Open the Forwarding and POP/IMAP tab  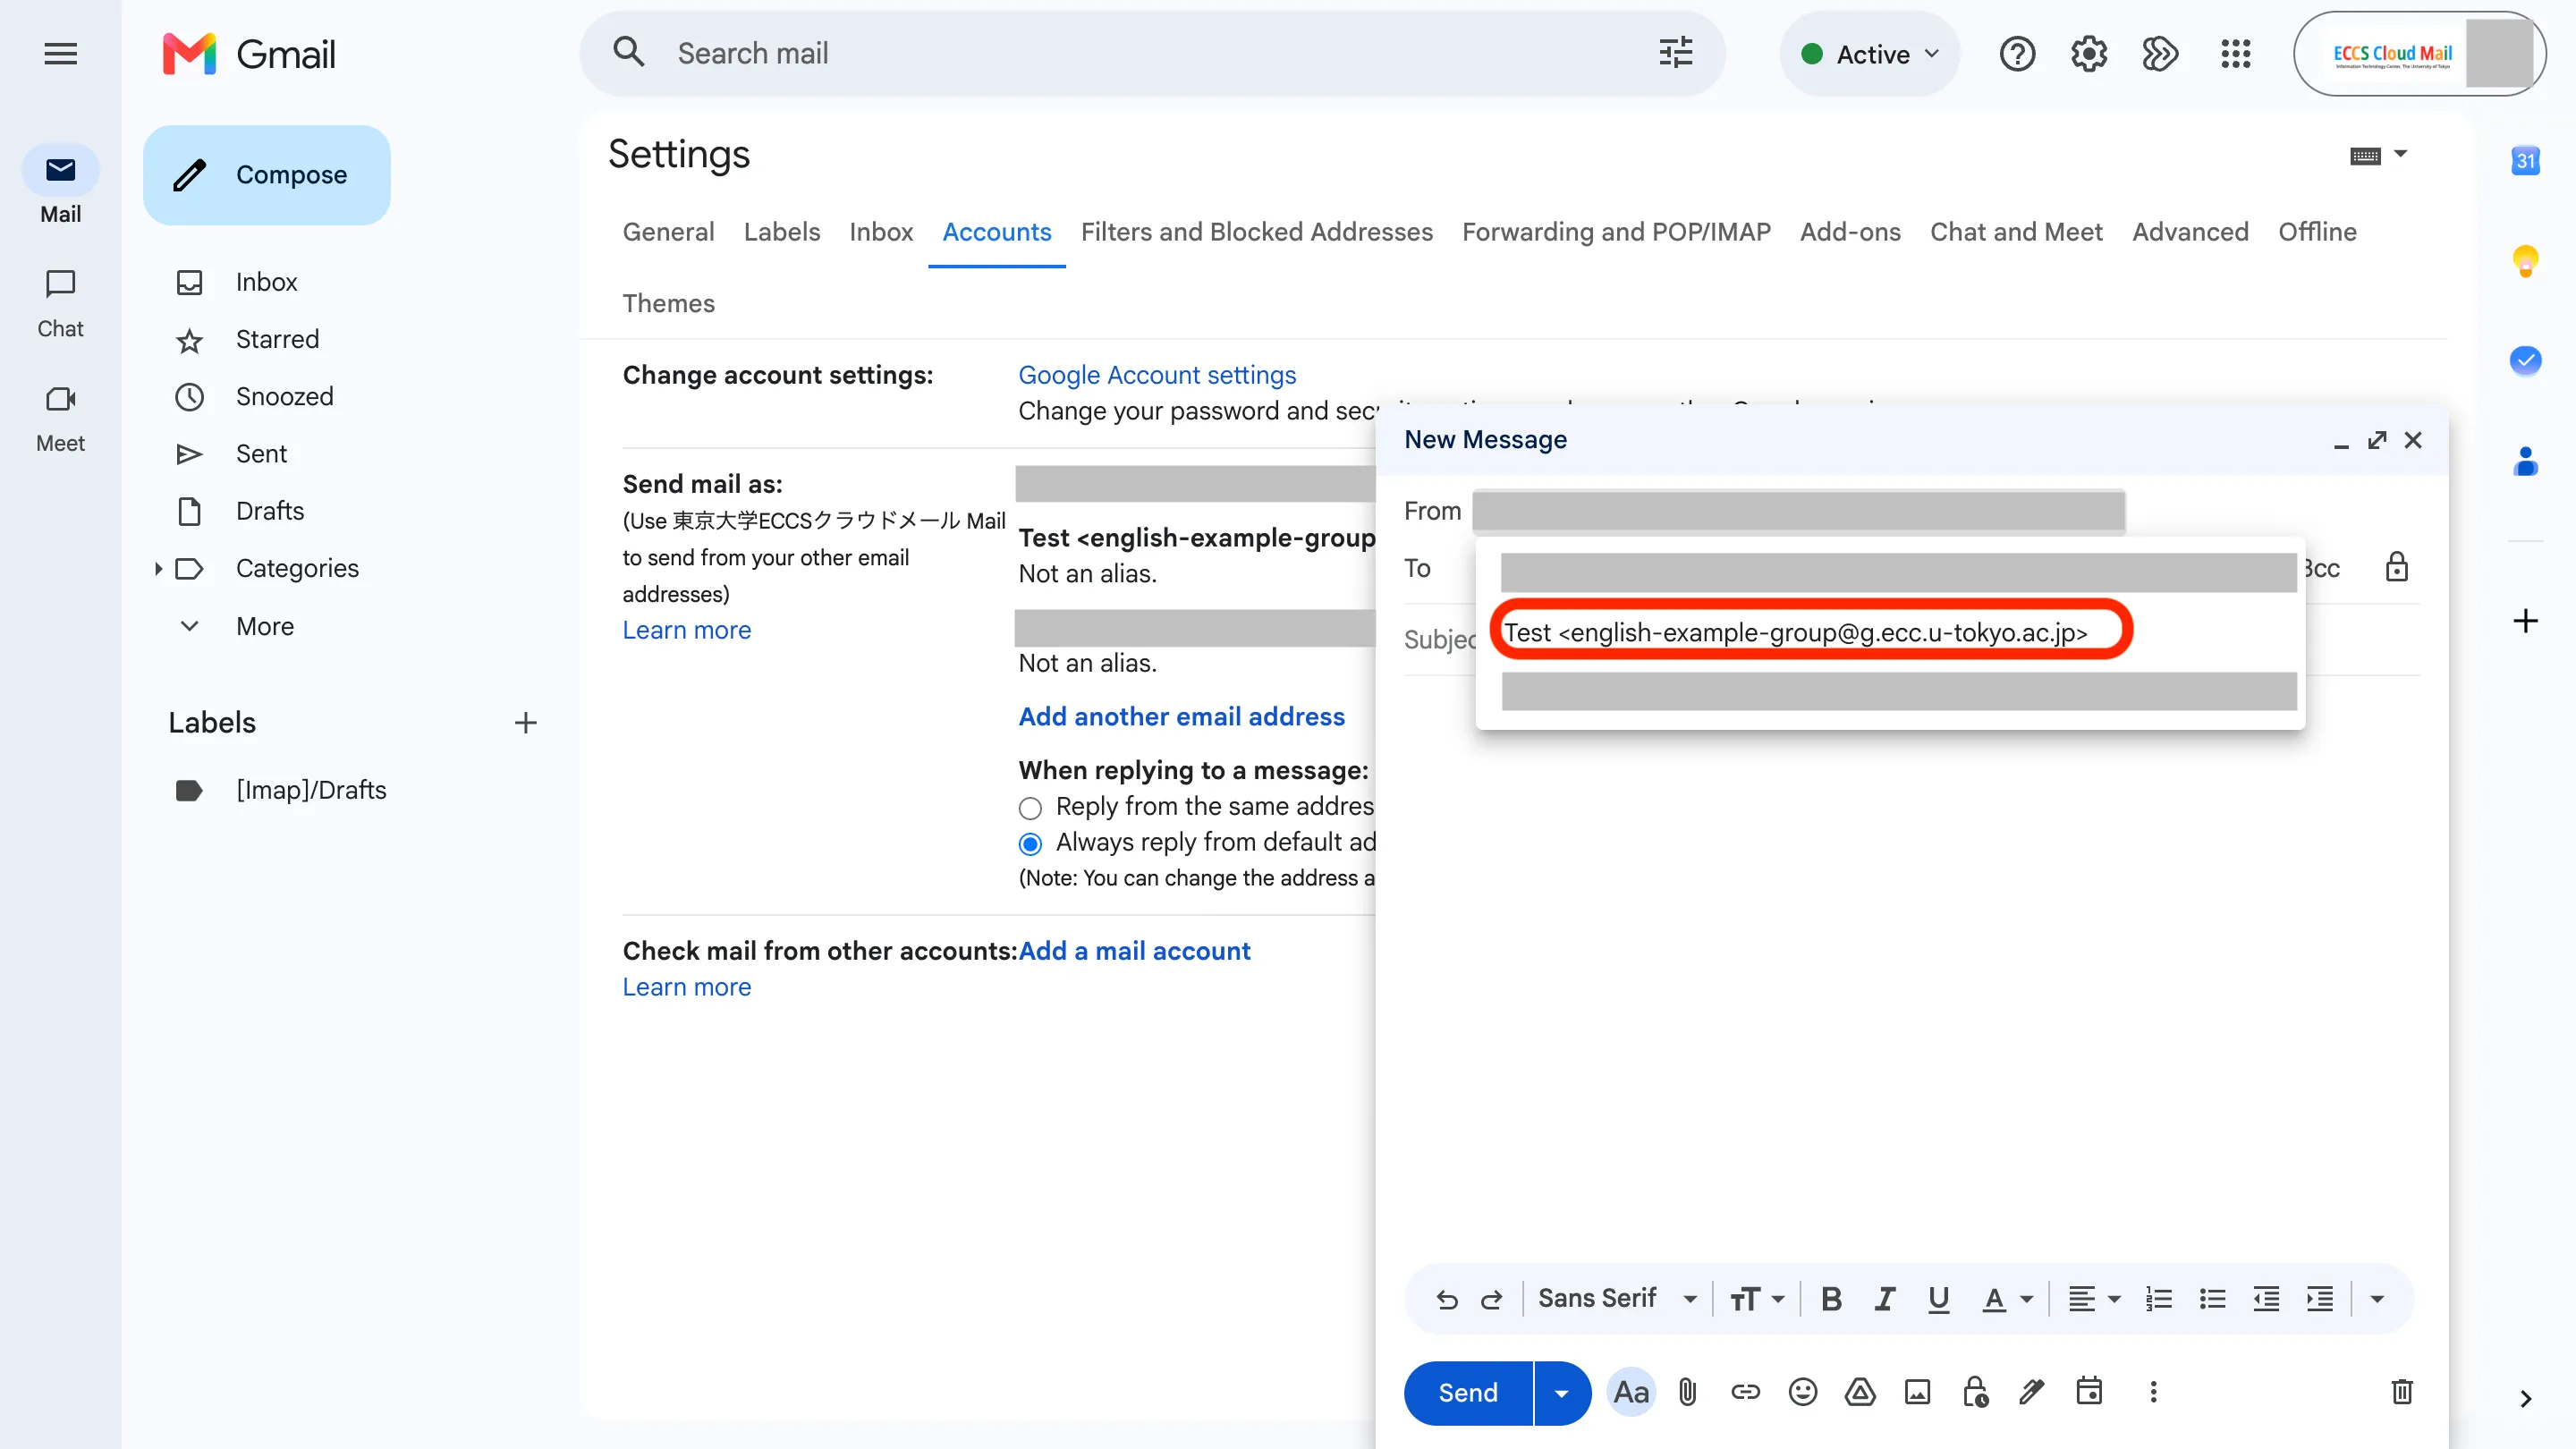1616,232
